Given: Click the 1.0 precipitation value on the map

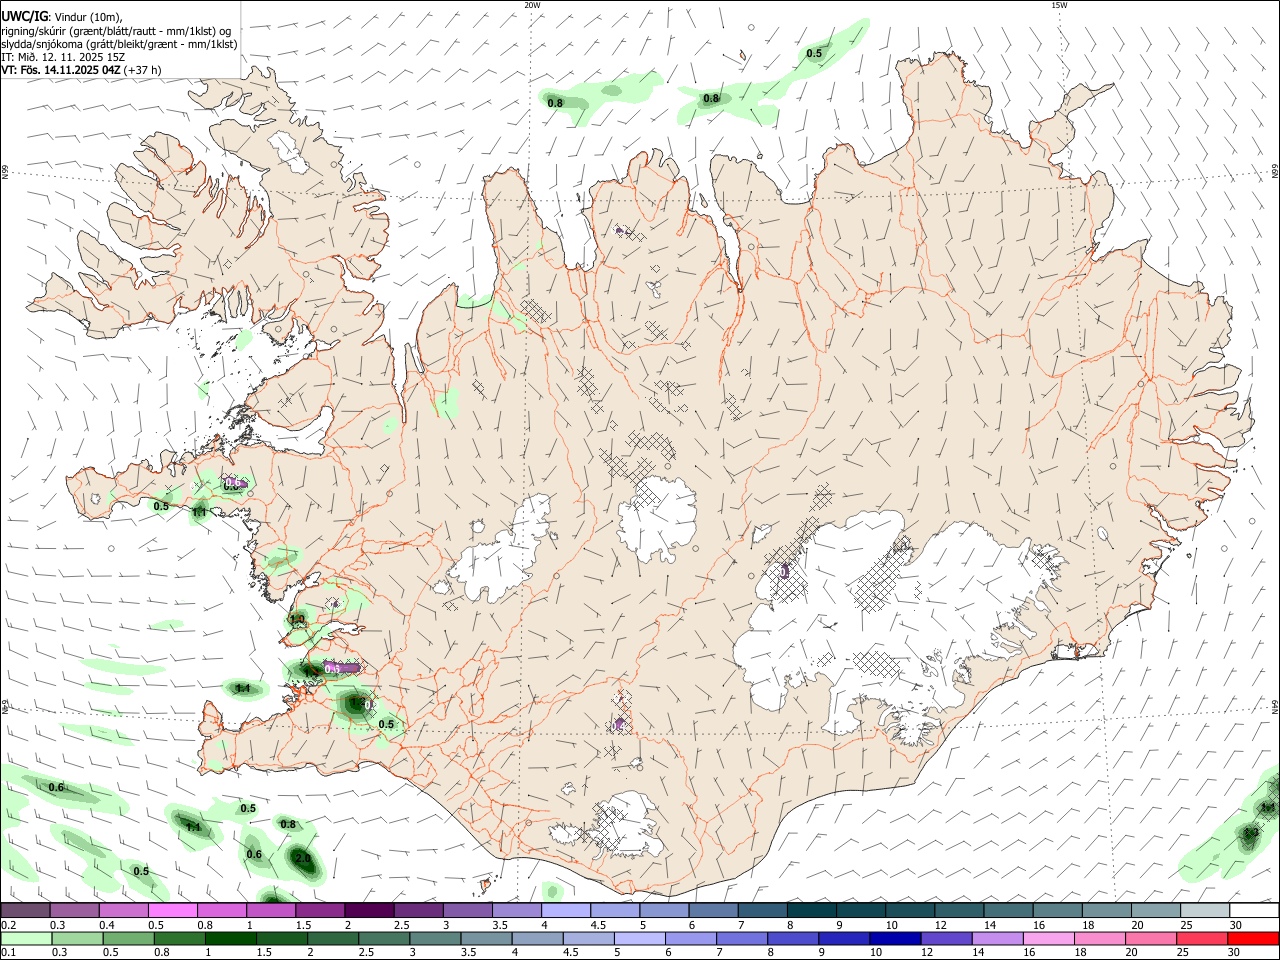Looking at the screenshot, I should point(297,619).
